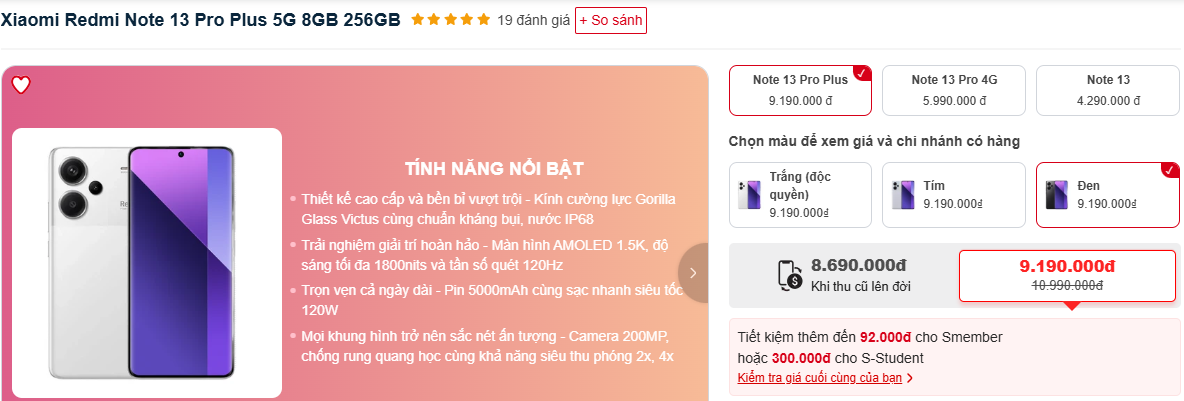The width and height of the screenshot is (1184, 401).
Task: Click the white color phone thumbnail icon
Action: (749, 195)
